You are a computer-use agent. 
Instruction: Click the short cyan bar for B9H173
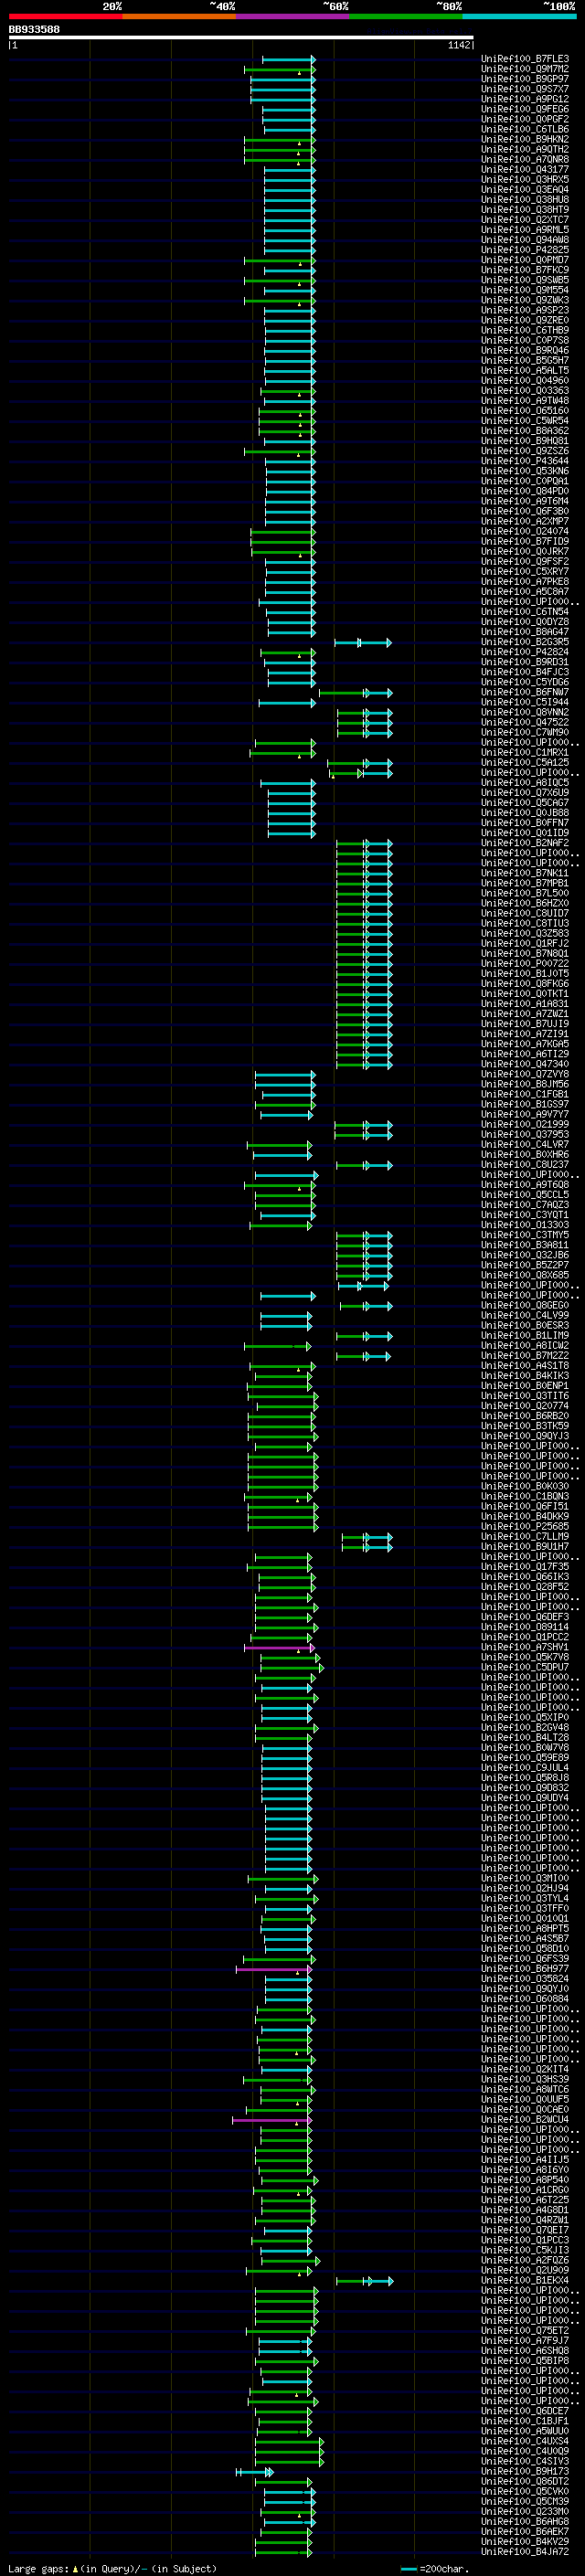pos(255,2472)
